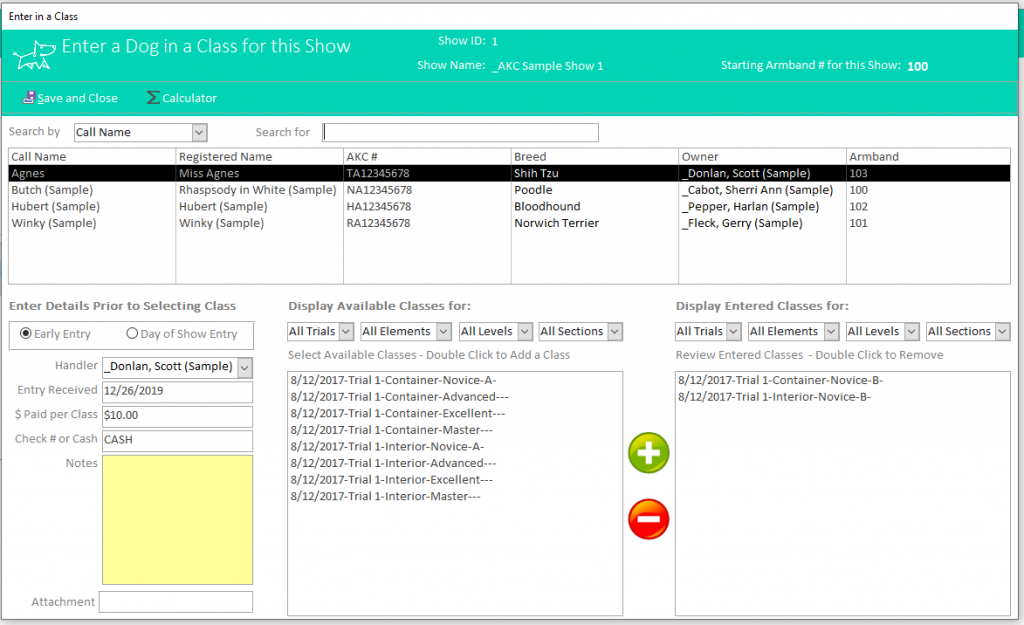Select the Early Entry radio button
The height and width of the screenshot is (625, 1024).
(26, 334)
